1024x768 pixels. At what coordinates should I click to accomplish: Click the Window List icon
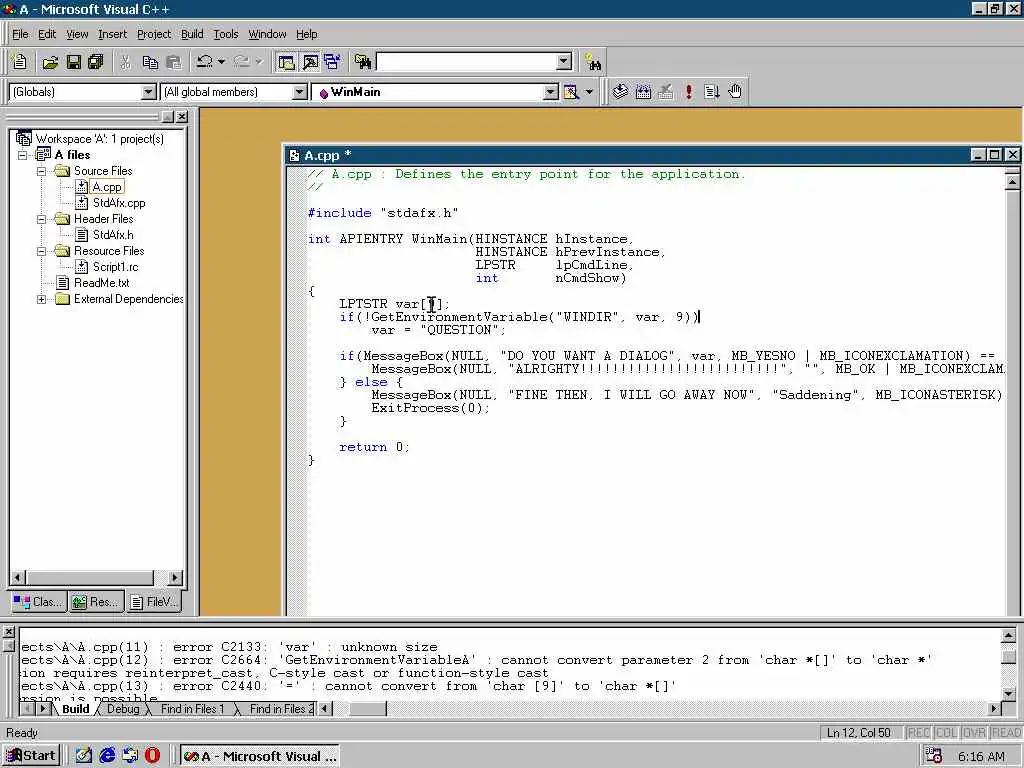[x=332, y=62]
